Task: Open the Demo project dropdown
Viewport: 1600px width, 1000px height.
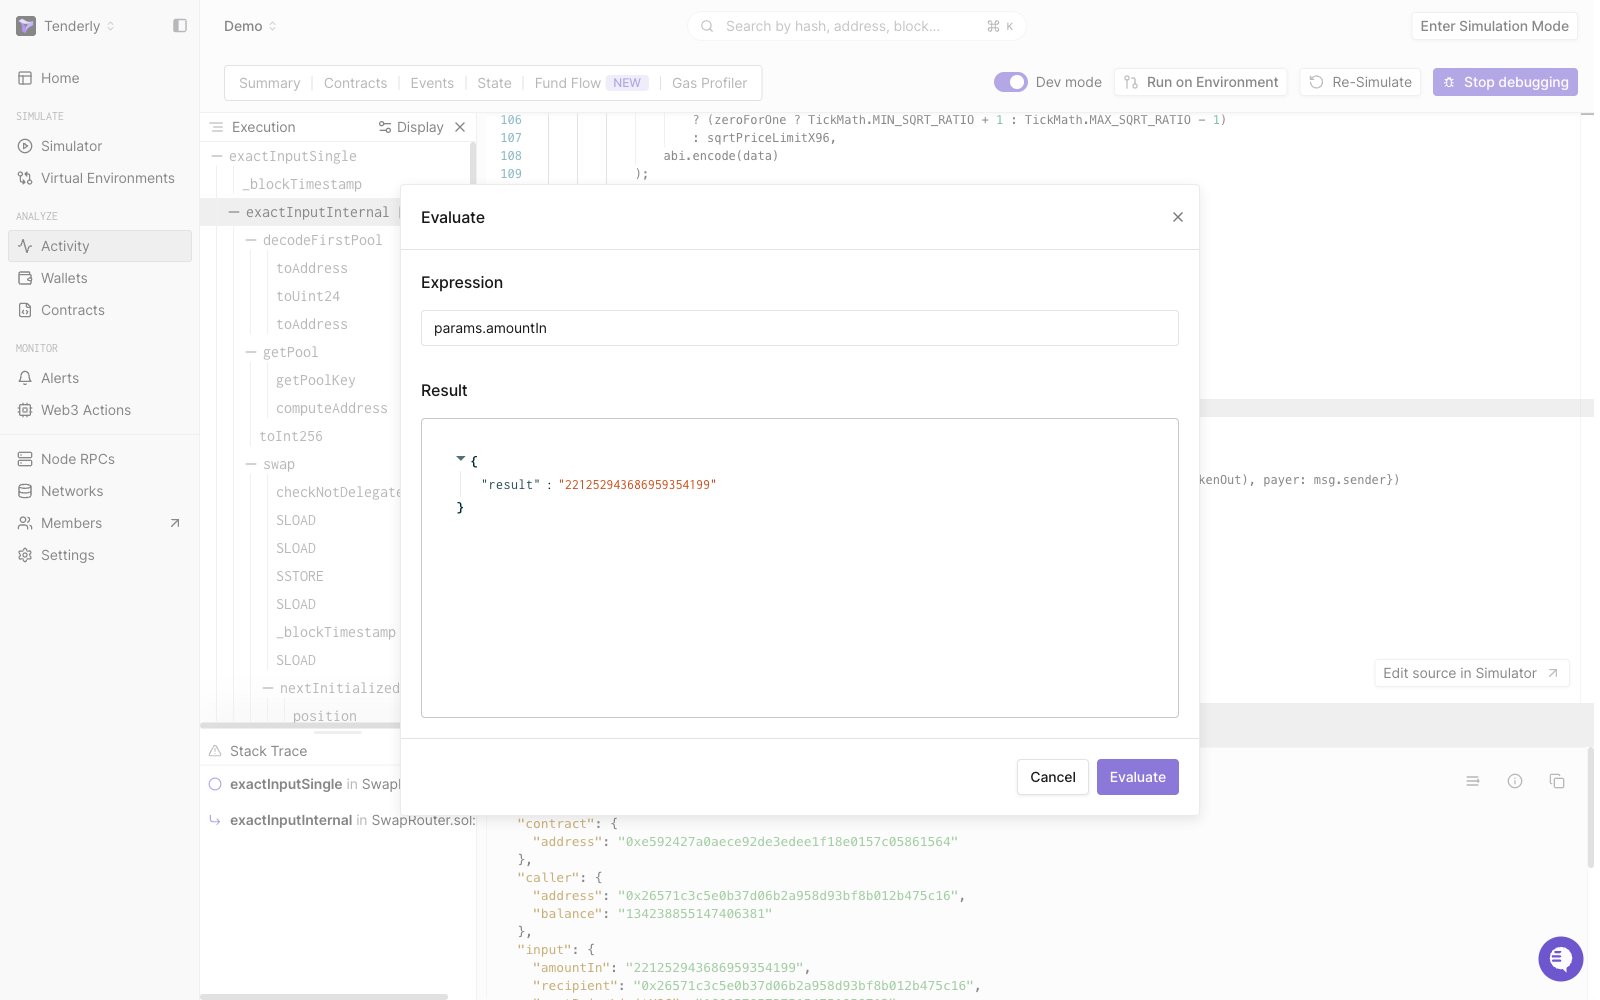Action: (250, 26)
